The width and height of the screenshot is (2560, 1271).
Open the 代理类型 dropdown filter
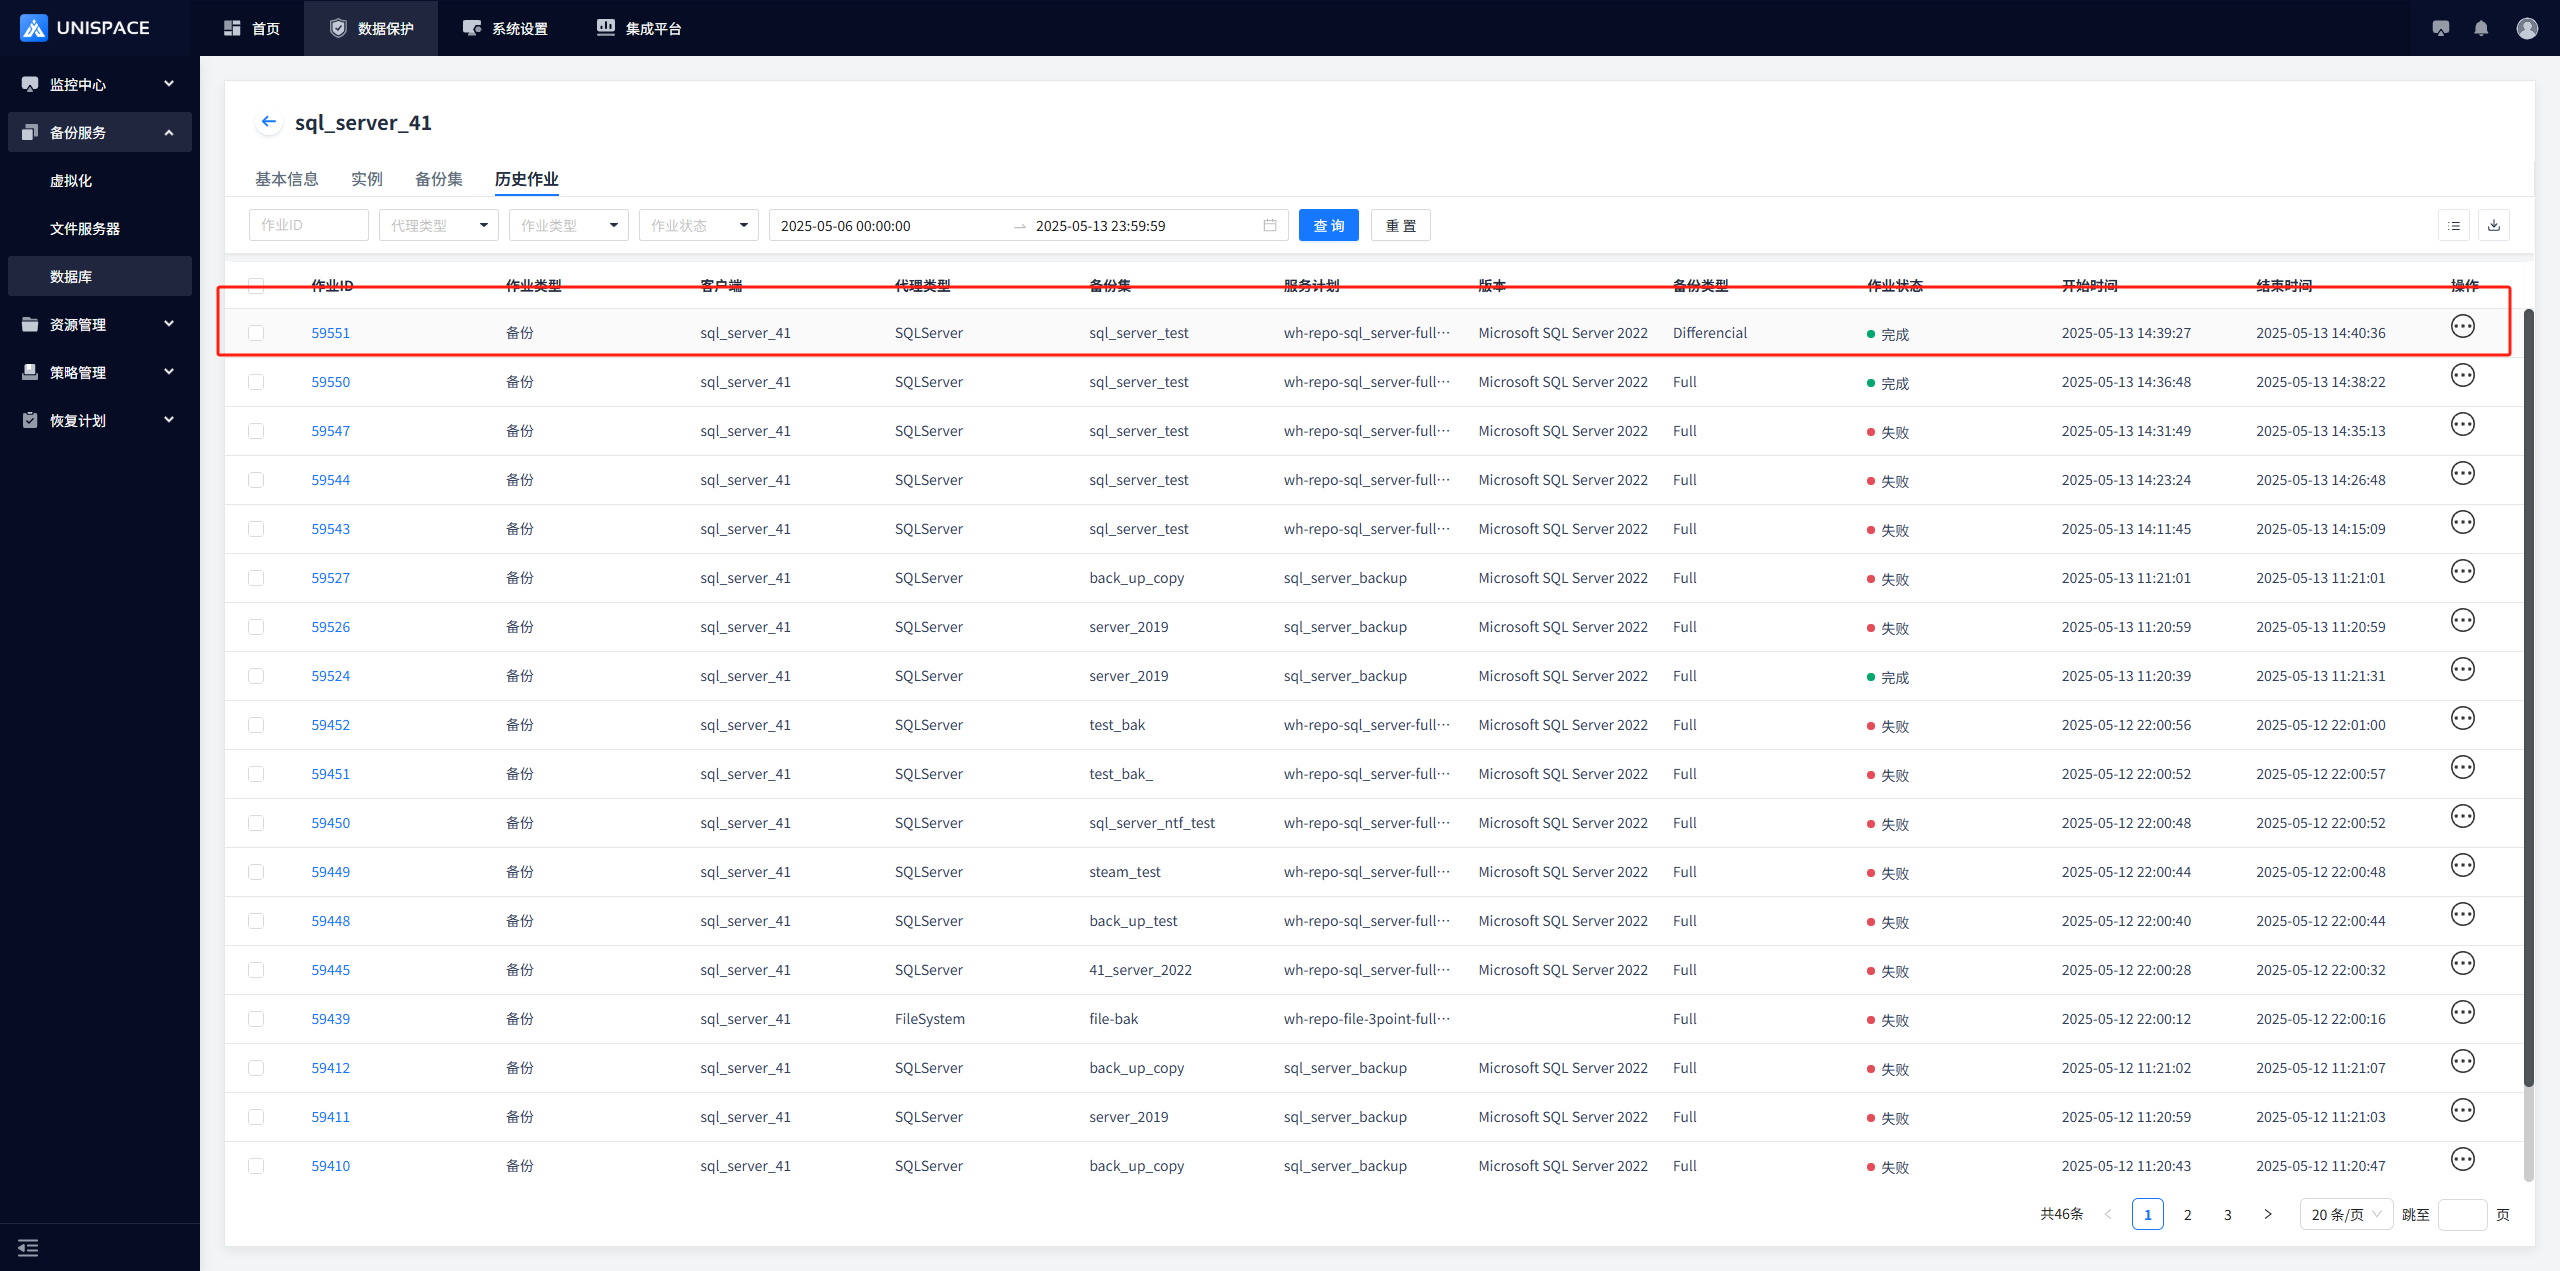click(x=438, y=225)
